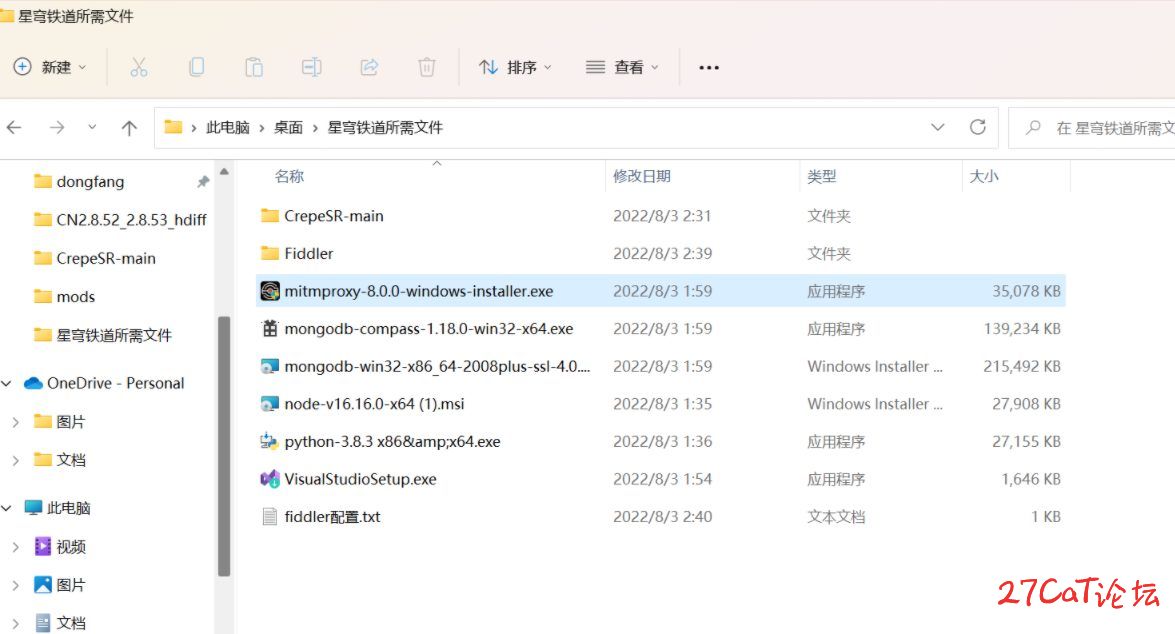1175x634 pixels.
Task: Open 星穹铁道所需文件 in the sidebar
Action: point(103,335)
